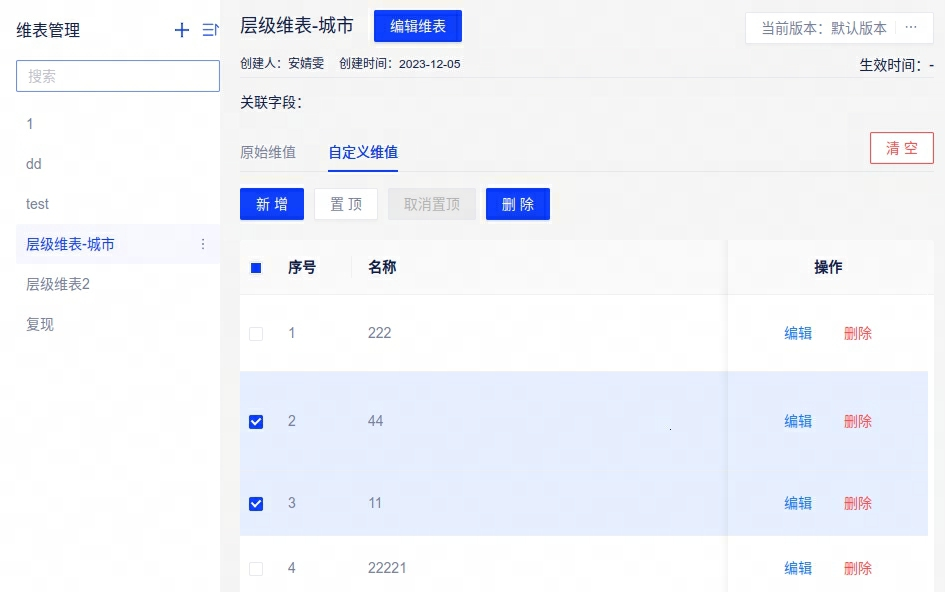Click the 编辑维表 button

(x=418, y=27)
